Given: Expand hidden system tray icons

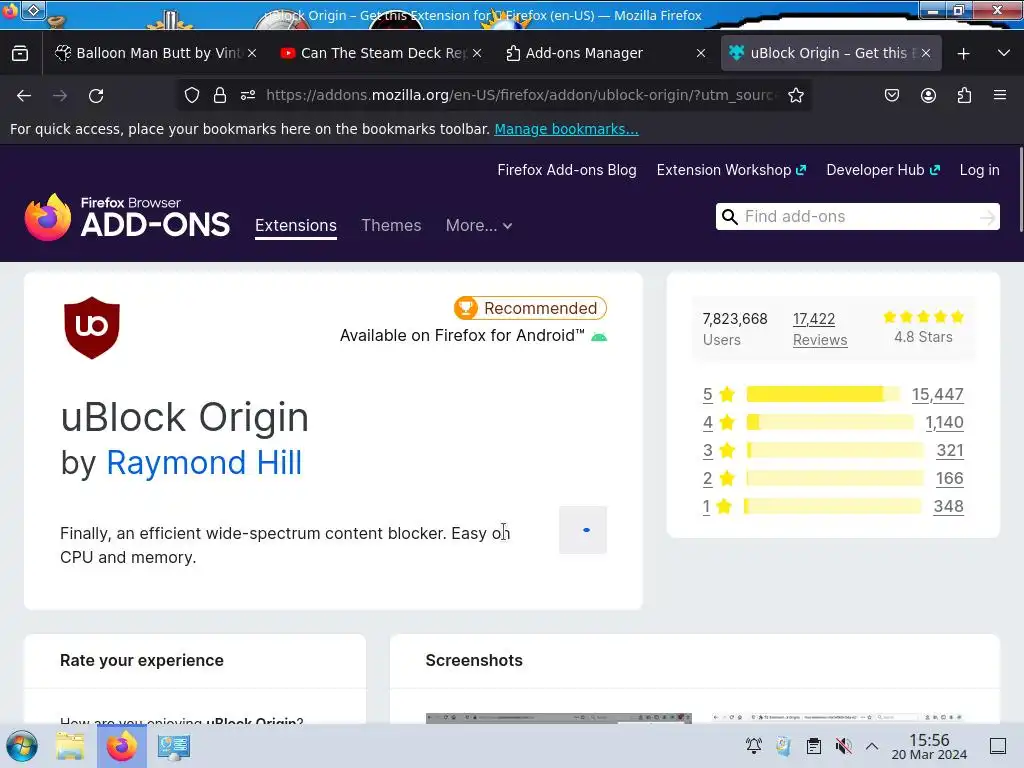Looking at the screenshot, I should [872, 746].
